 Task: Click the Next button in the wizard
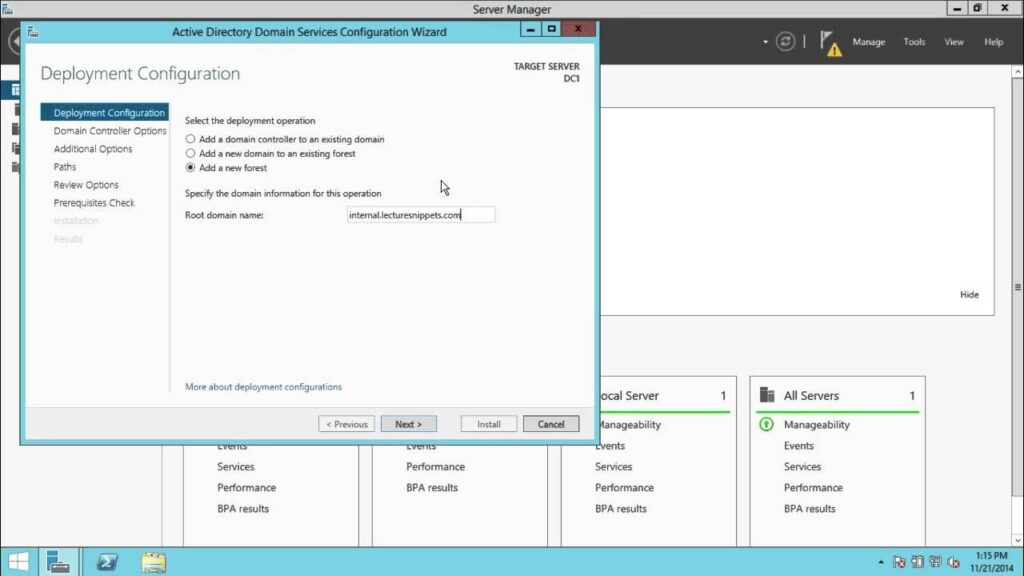click(x=409, y=423)
